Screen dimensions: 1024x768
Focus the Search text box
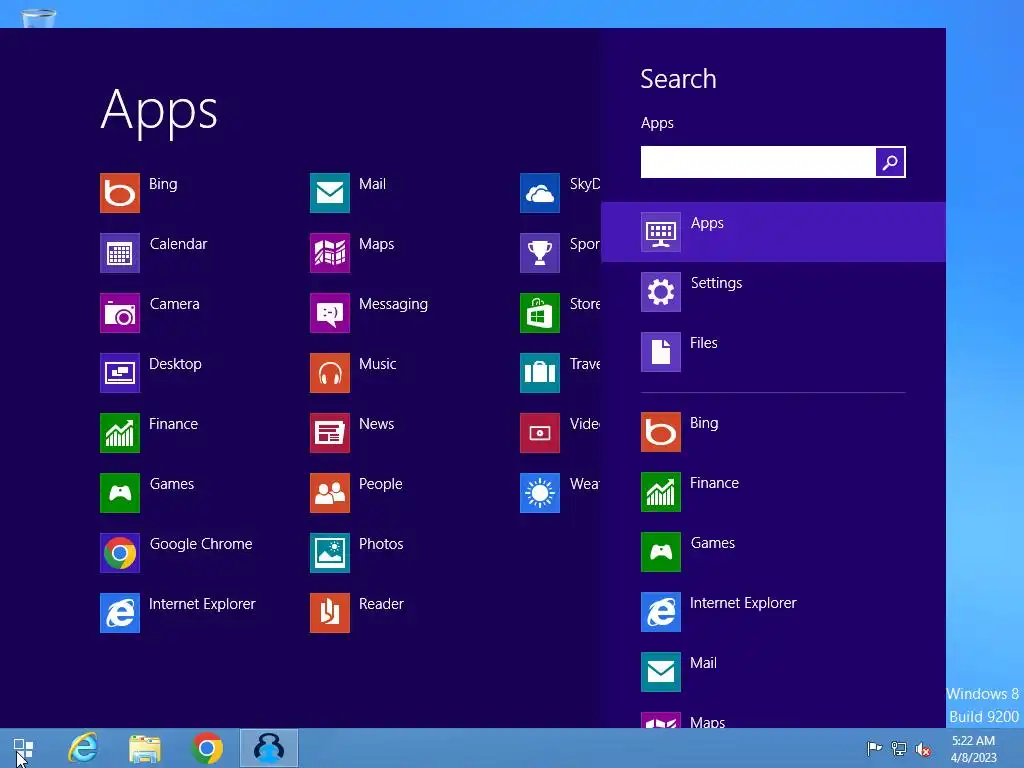coord(758,162)
